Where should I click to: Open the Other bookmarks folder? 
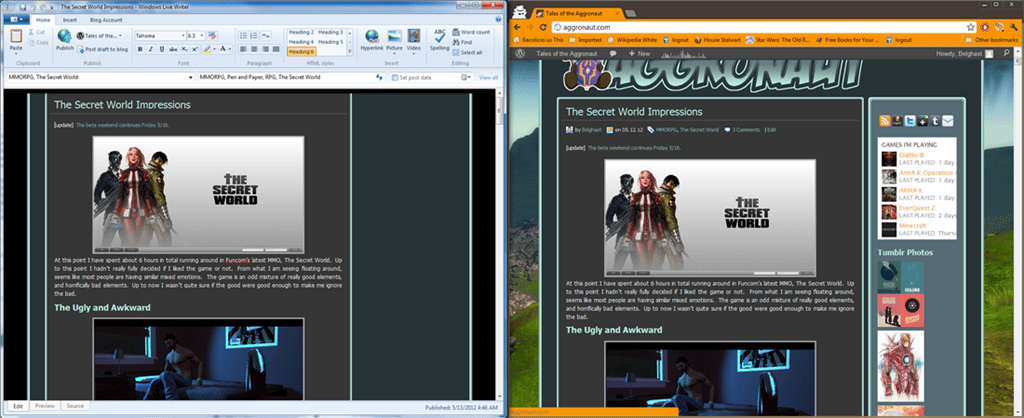(993, 39)
